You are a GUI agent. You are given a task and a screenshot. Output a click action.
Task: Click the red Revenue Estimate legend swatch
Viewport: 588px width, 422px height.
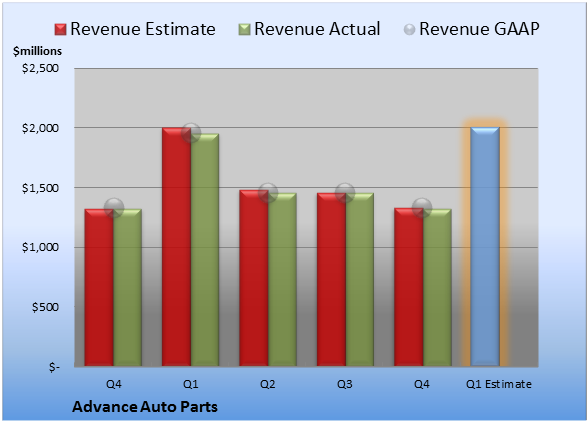coord(60,29)
